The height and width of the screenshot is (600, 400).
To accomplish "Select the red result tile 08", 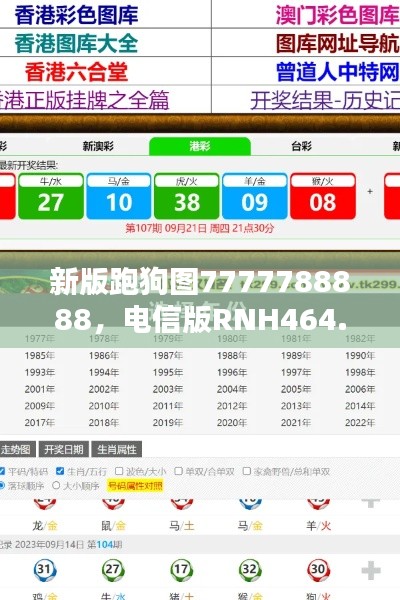I will 323,196.
